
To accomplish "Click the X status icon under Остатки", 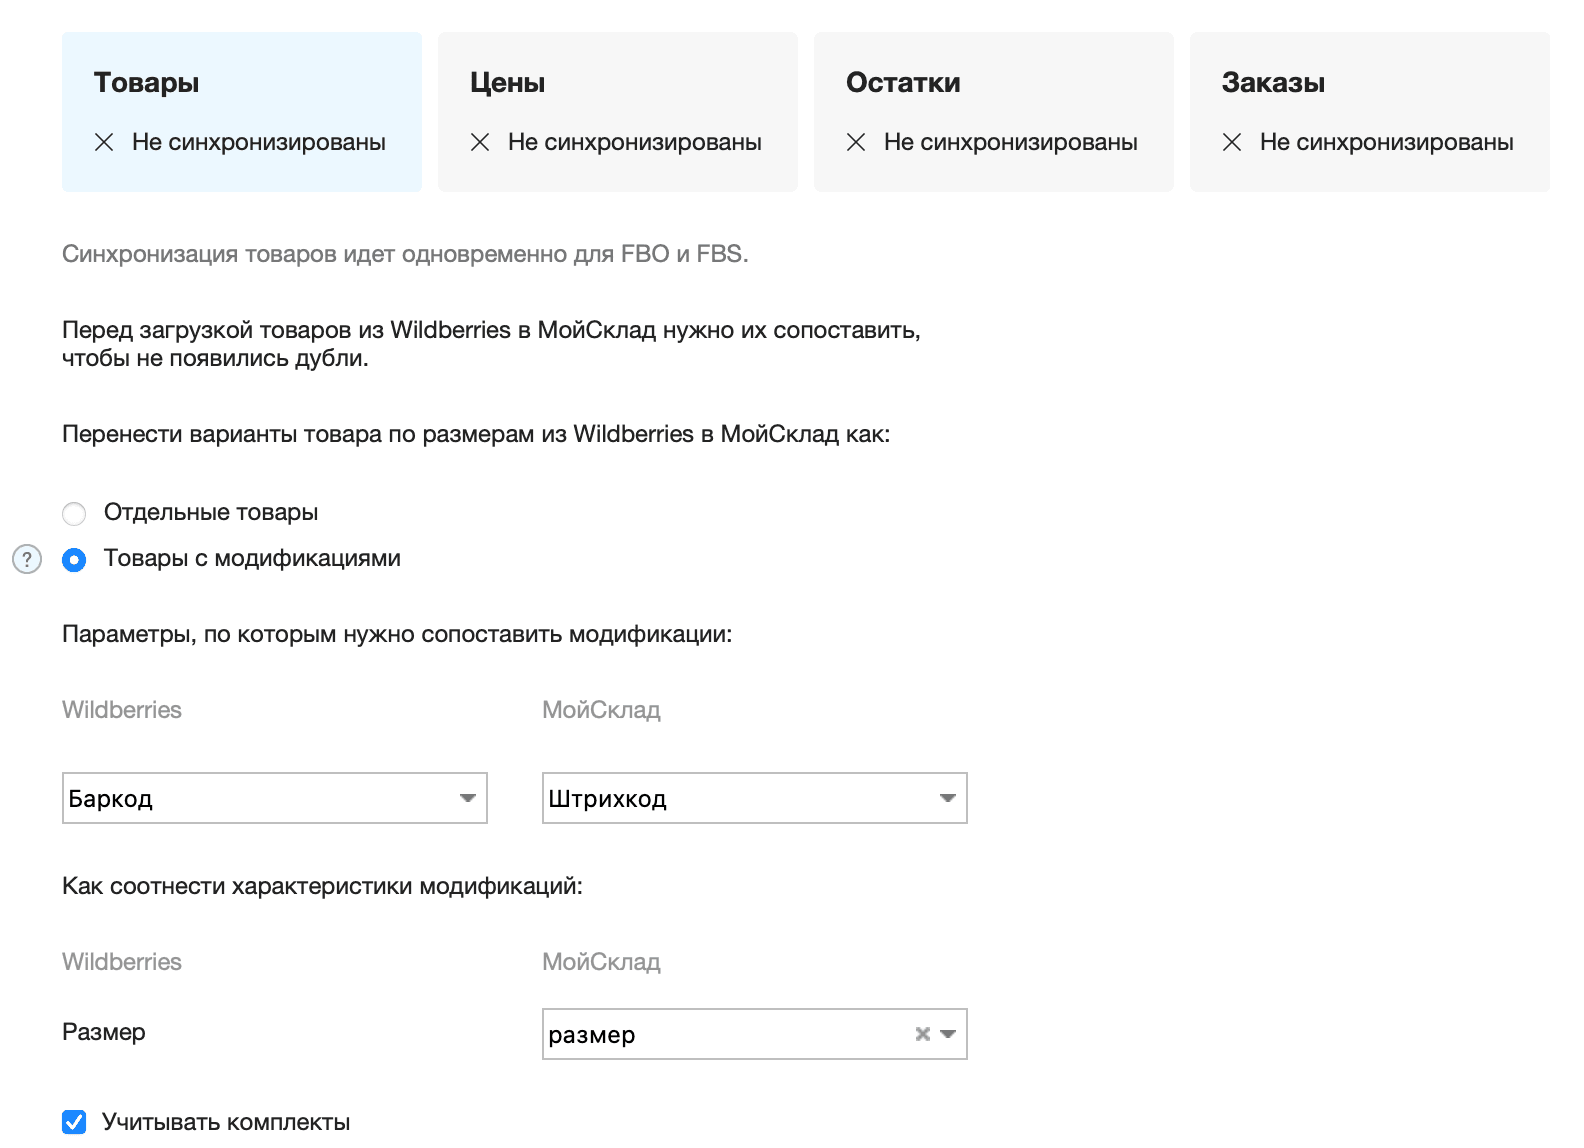I will 856,142.
